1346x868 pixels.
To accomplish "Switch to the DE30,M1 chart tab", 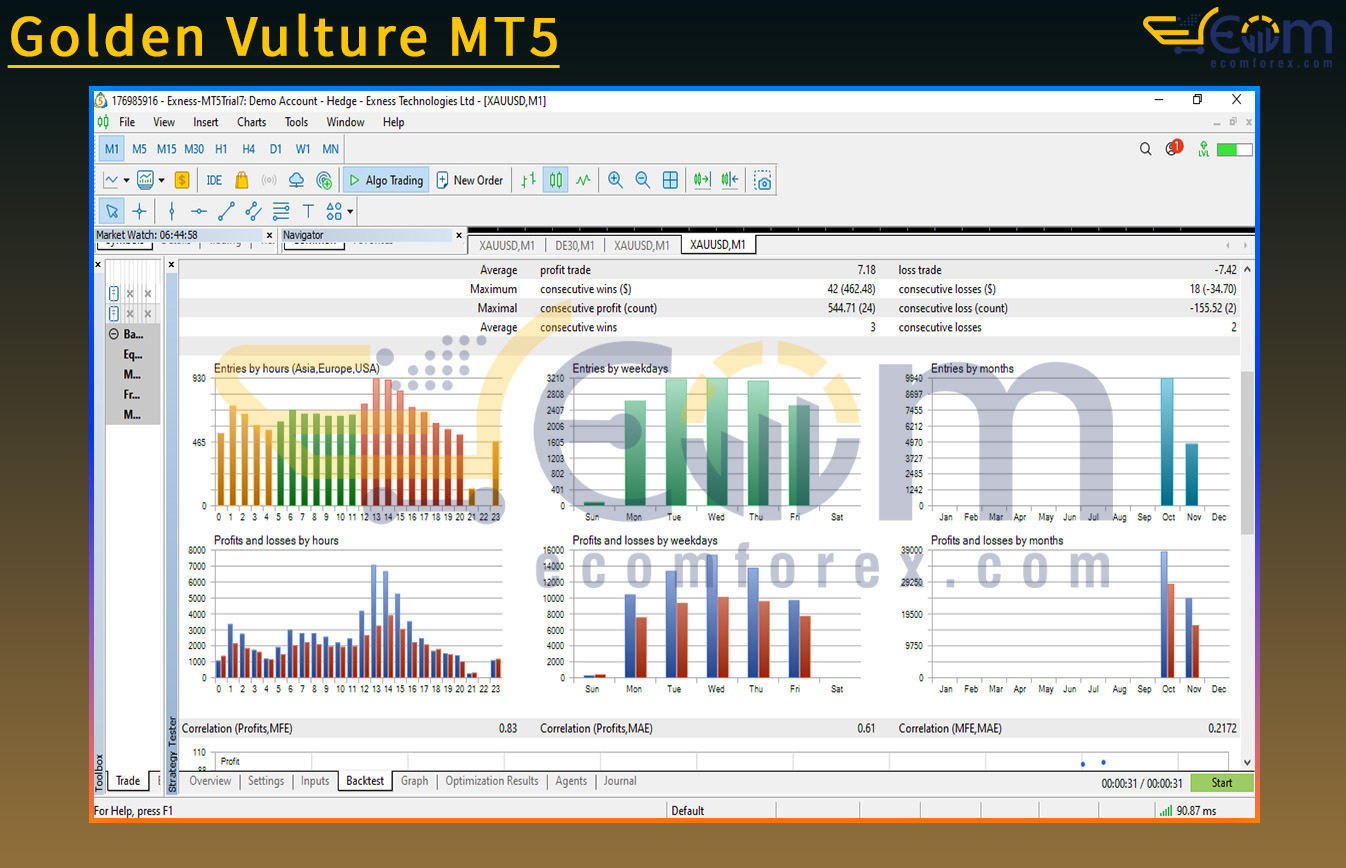I will [574, 245].
